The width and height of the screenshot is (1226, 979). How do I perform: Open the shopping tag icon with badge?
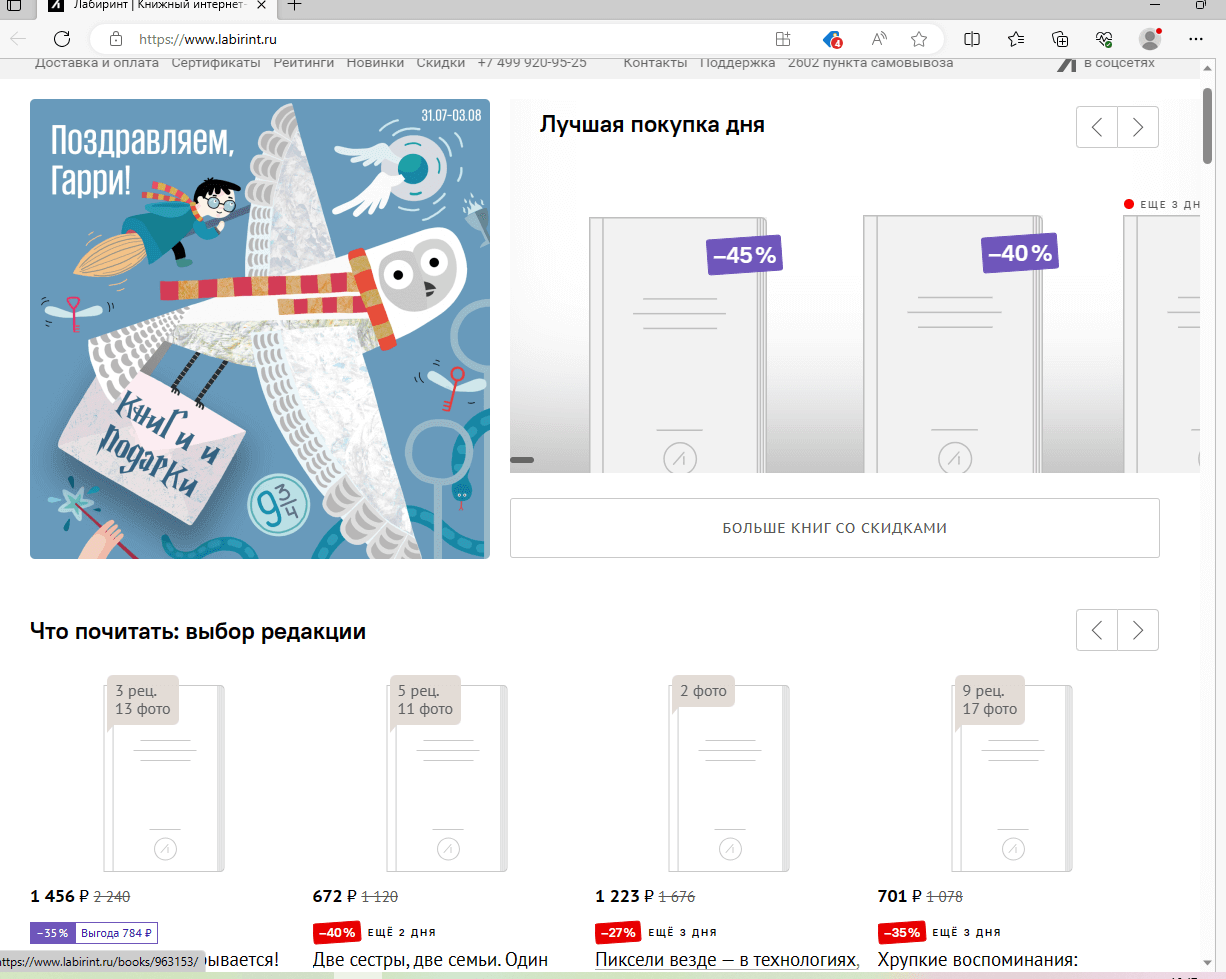[832, 39]
